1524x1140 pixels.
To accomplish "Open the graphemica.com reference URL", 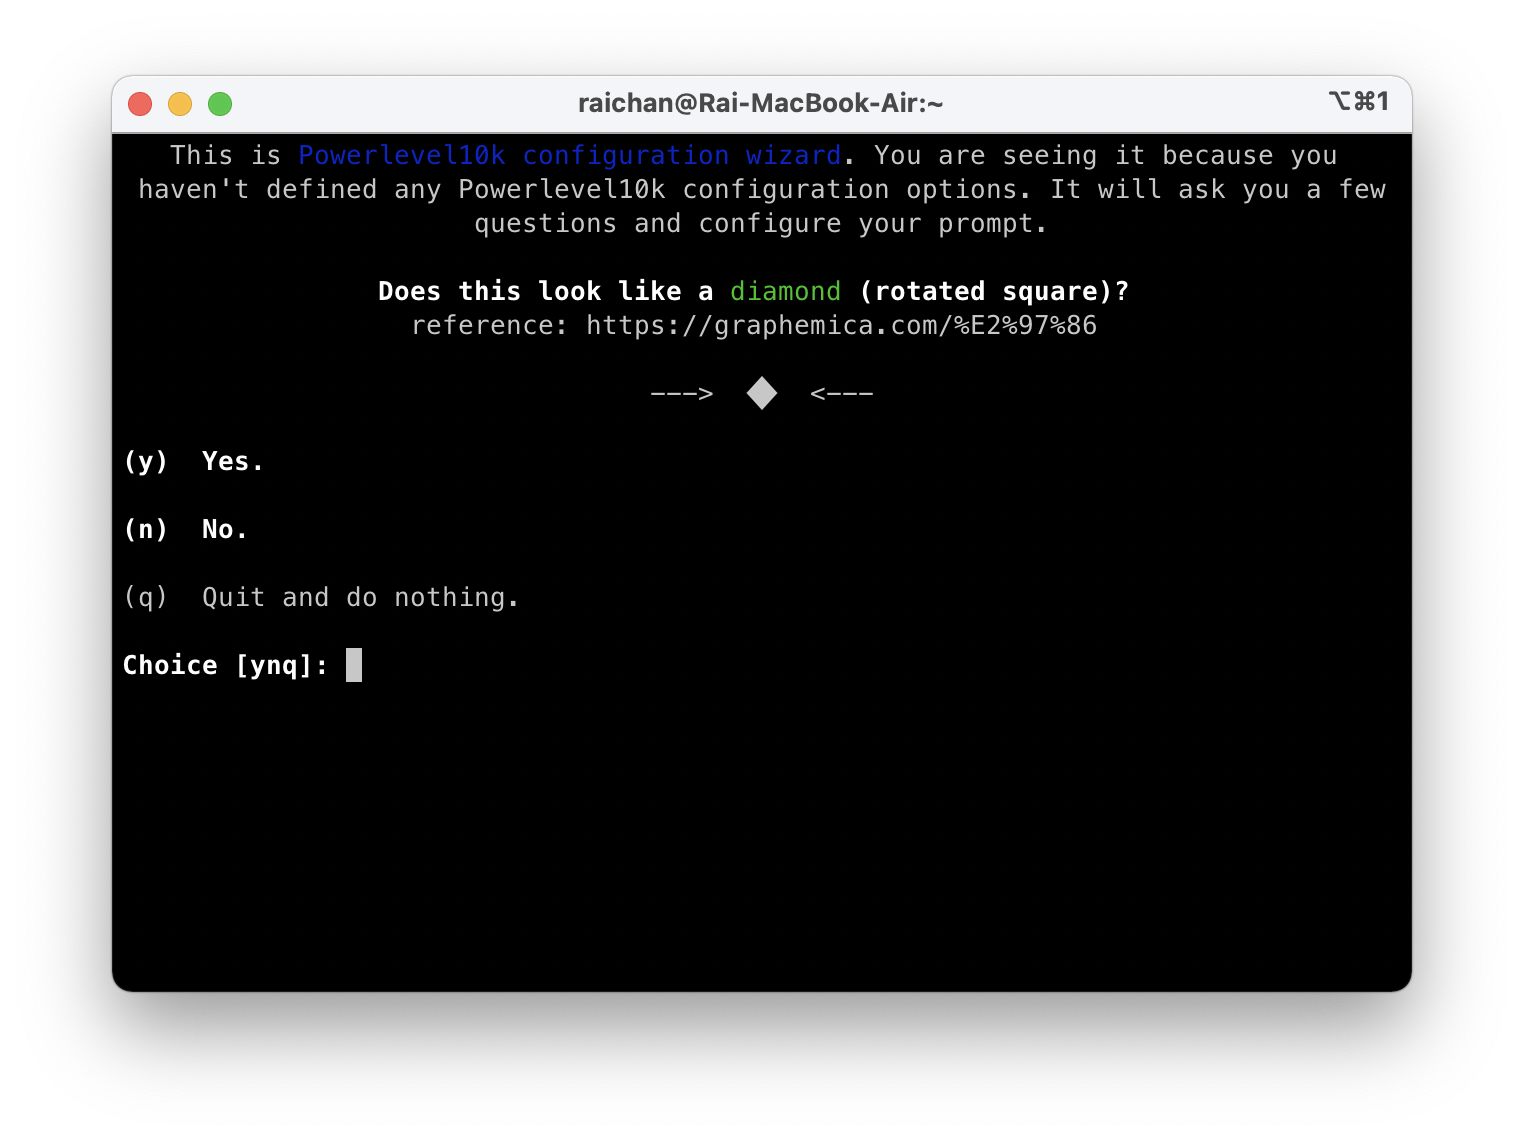I will 841,326.
